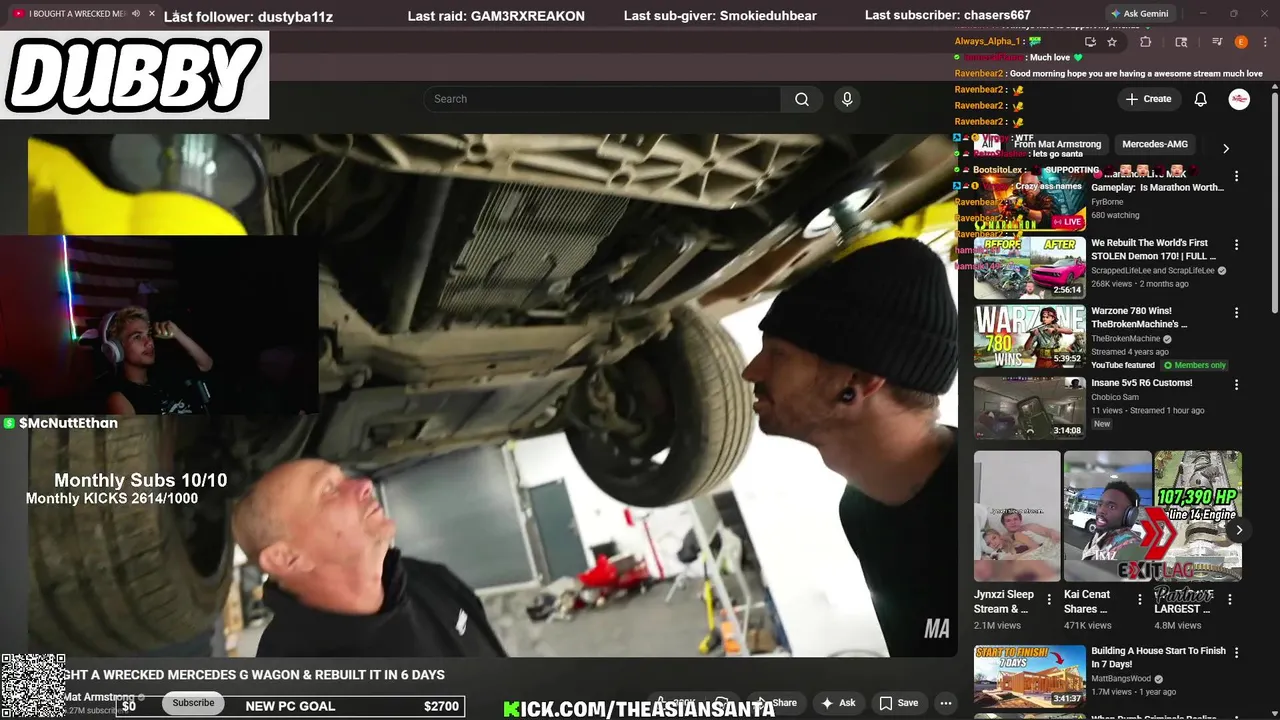Open 'We Rebuilt The World's First STOLEN Demon' title
1280x720 pixels.
1153,249
